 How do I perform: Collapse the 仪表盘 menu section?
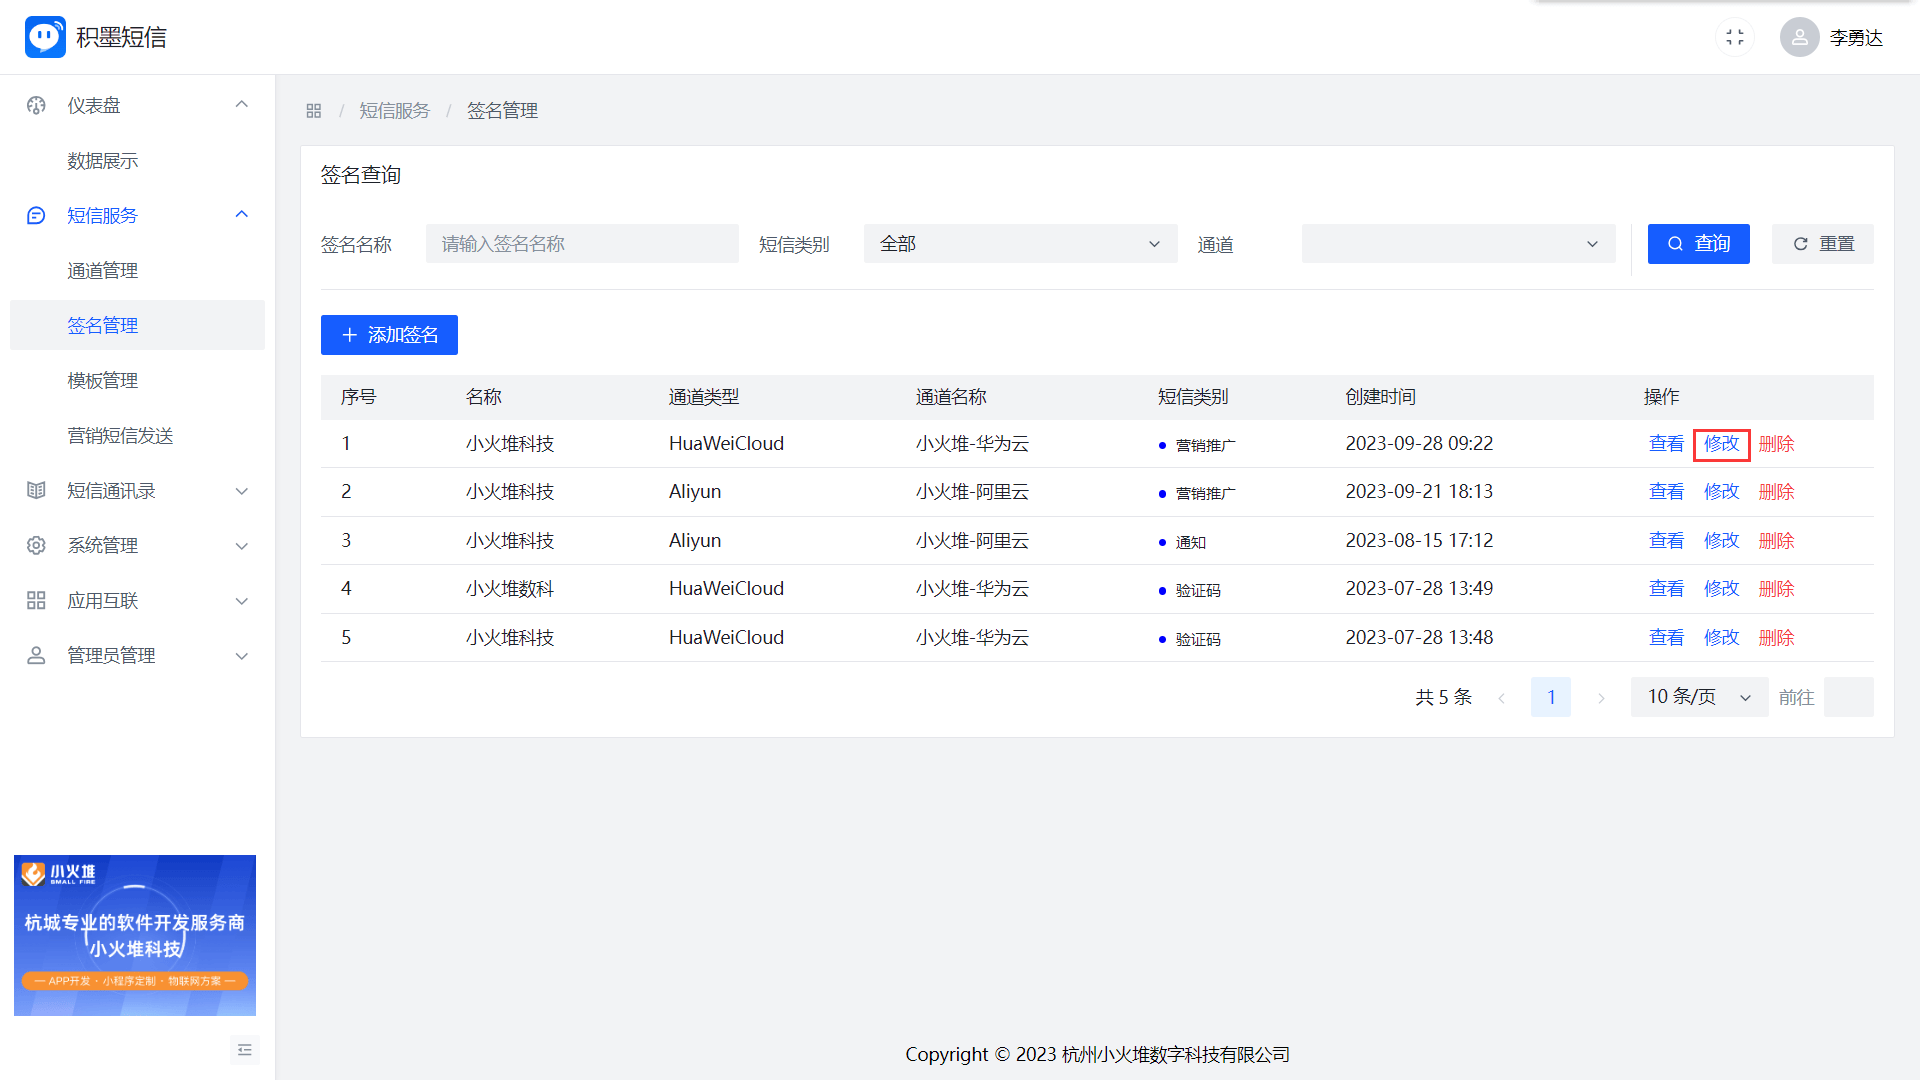click(241, 105)
